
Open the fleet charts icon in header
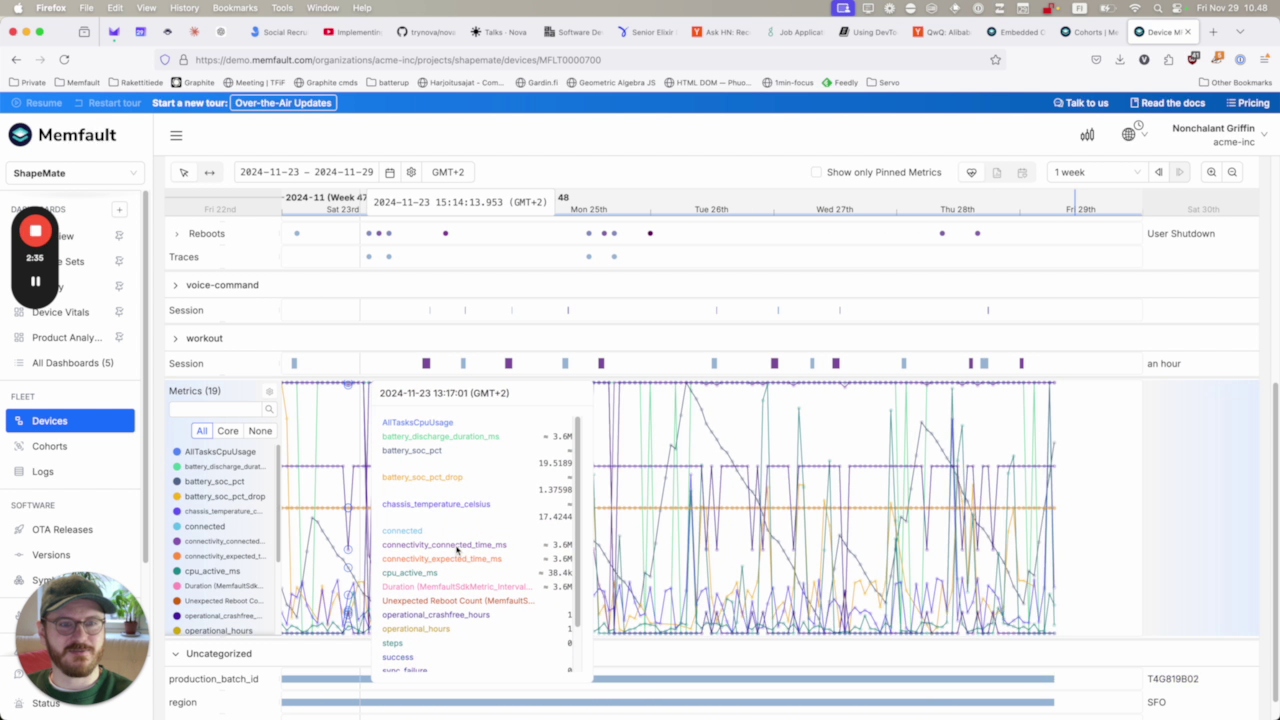[1087, 135]
